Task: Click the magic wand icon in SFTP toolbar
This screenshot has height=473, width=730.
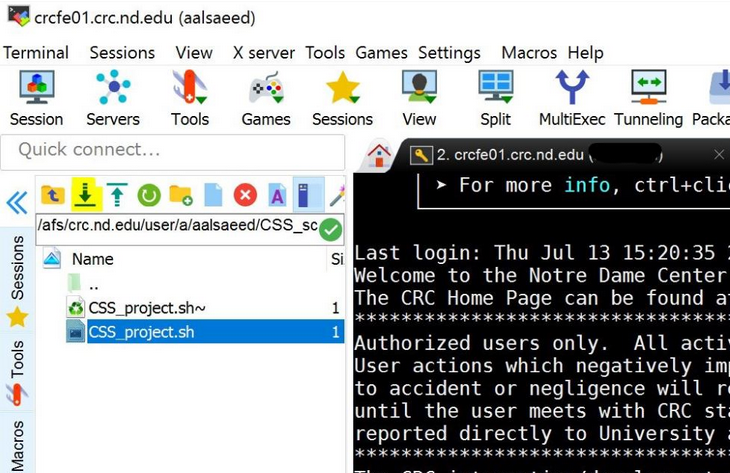Action: [x=338, y=195]
